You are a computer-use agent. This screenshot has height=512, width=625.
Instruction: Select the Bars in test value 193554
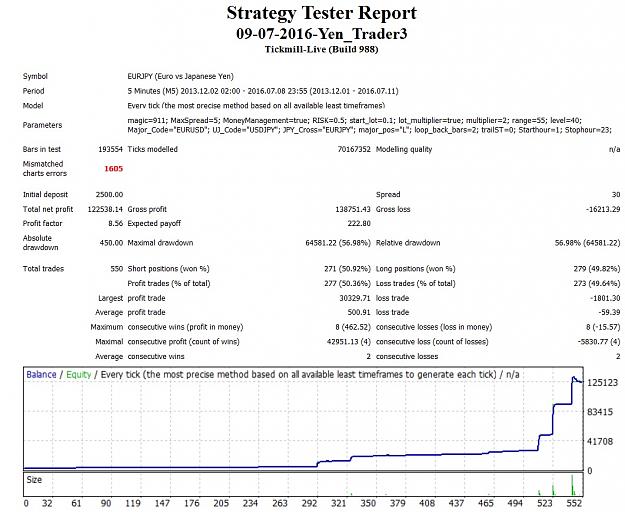(x=110, y=149)
